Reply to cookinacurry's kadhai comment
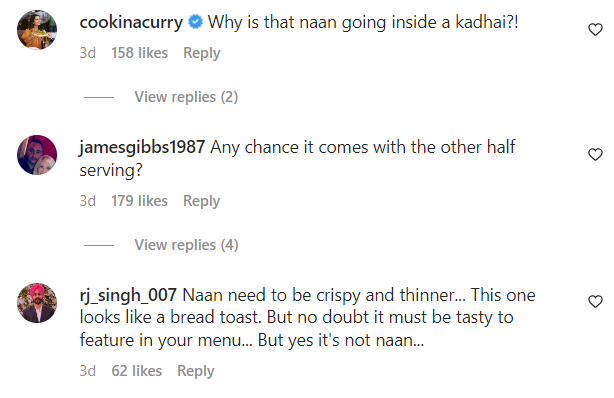The width and height of the screenshot is (614, 398). pyautogui.click(x=202, y=53)
